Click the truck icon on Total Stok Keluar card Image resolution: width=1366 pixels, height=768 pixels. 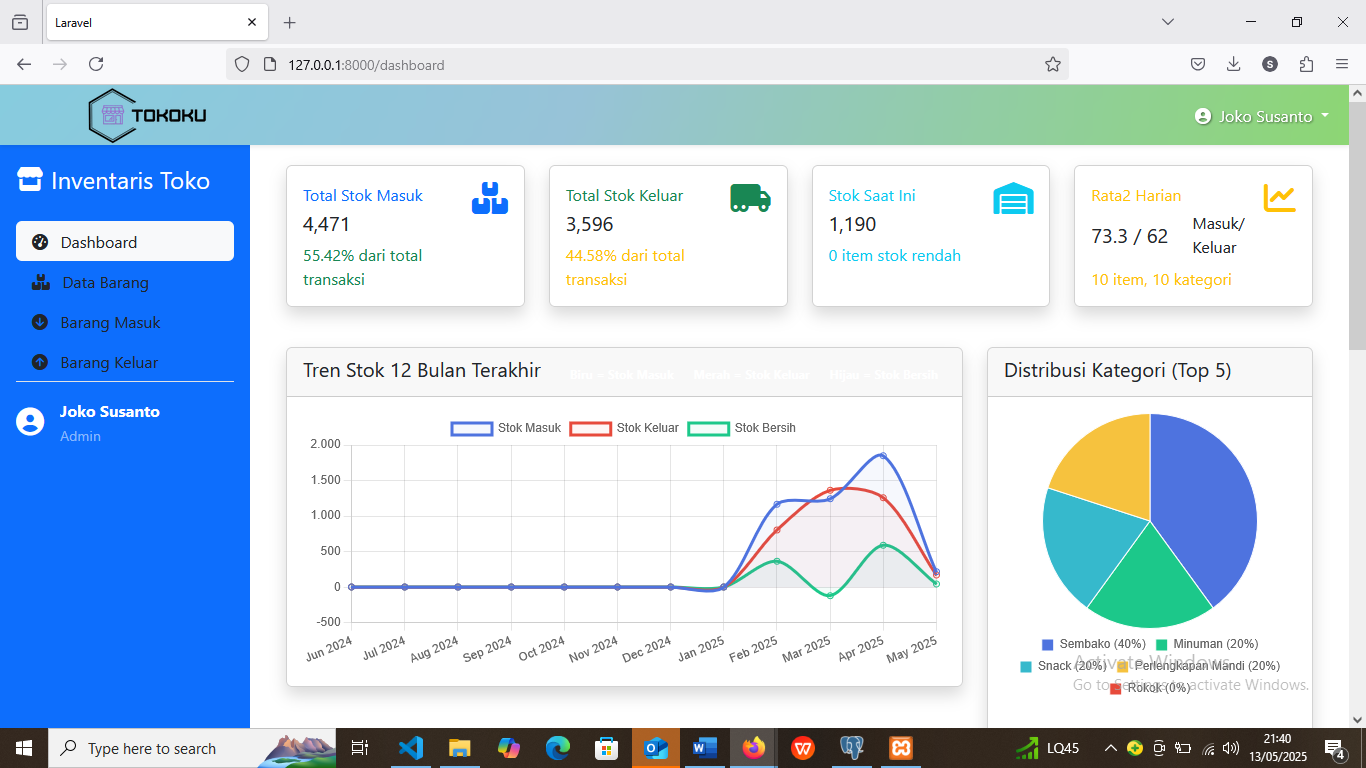751,197
